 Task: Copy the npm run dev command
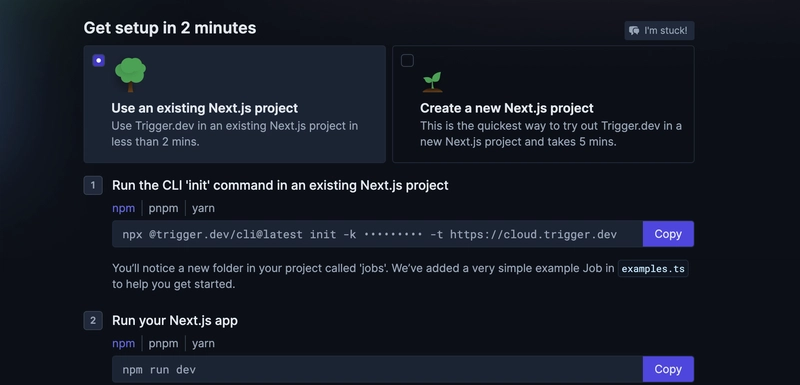(668, 369)
